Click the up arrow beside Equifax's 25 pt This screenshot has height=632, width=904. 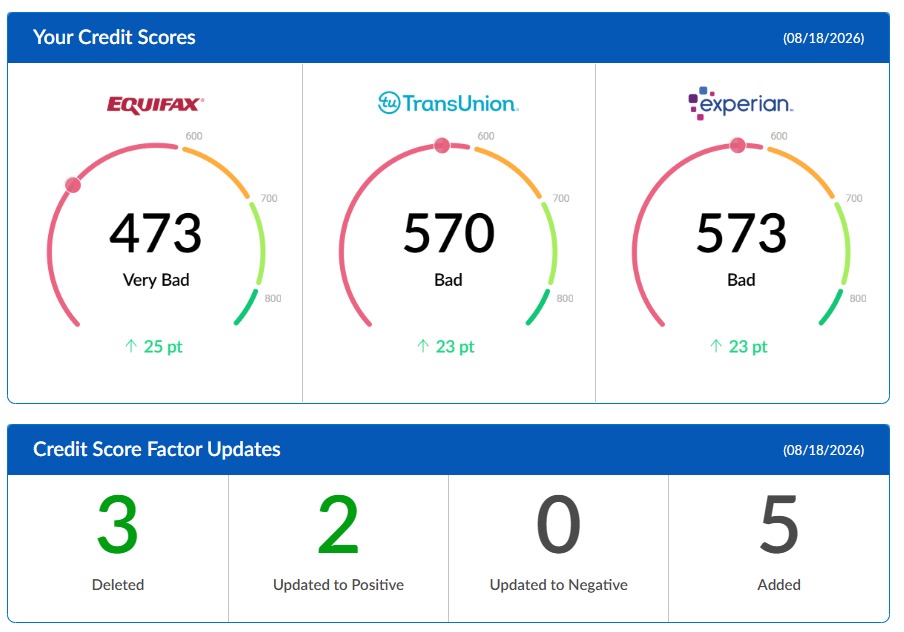pyautogui.click(x=131, y=346)
